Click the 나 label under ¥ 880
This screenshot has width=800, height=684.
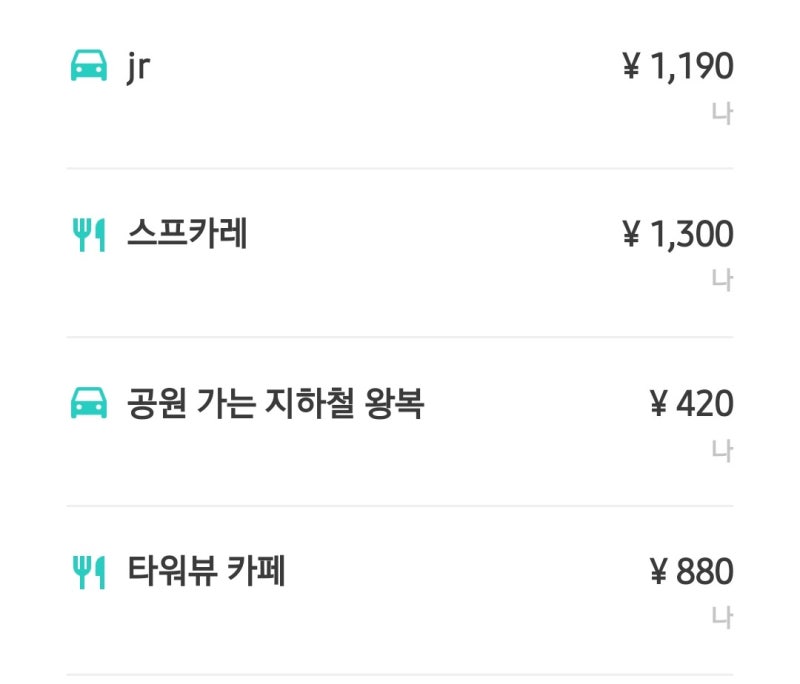pyautogui.click(x=722, y=617)
